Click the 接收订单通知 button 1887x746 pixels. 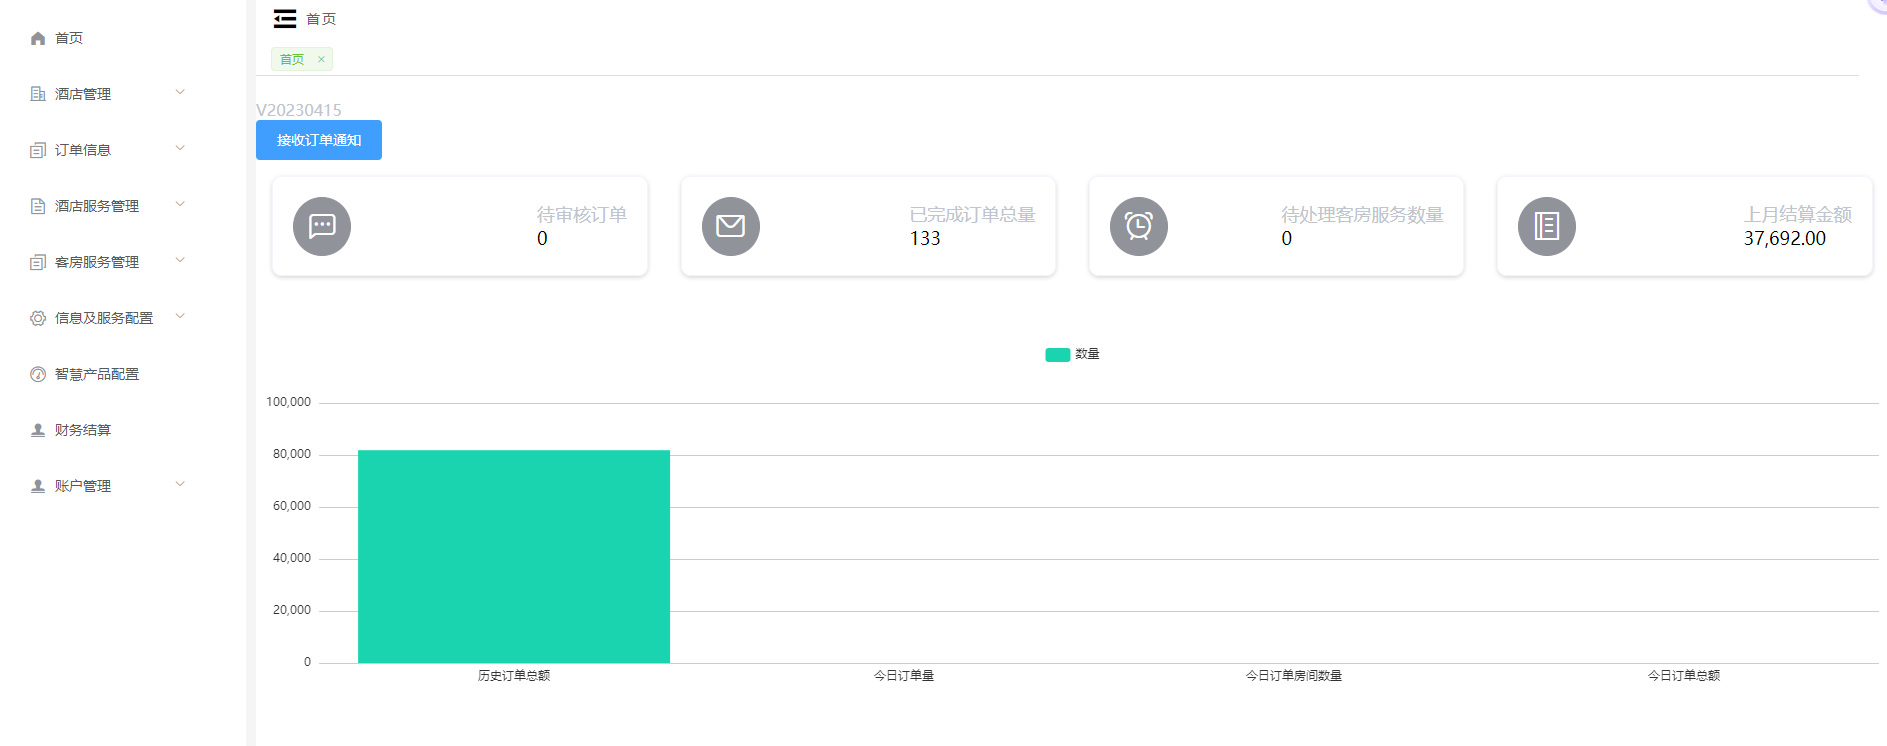(319, 140)
